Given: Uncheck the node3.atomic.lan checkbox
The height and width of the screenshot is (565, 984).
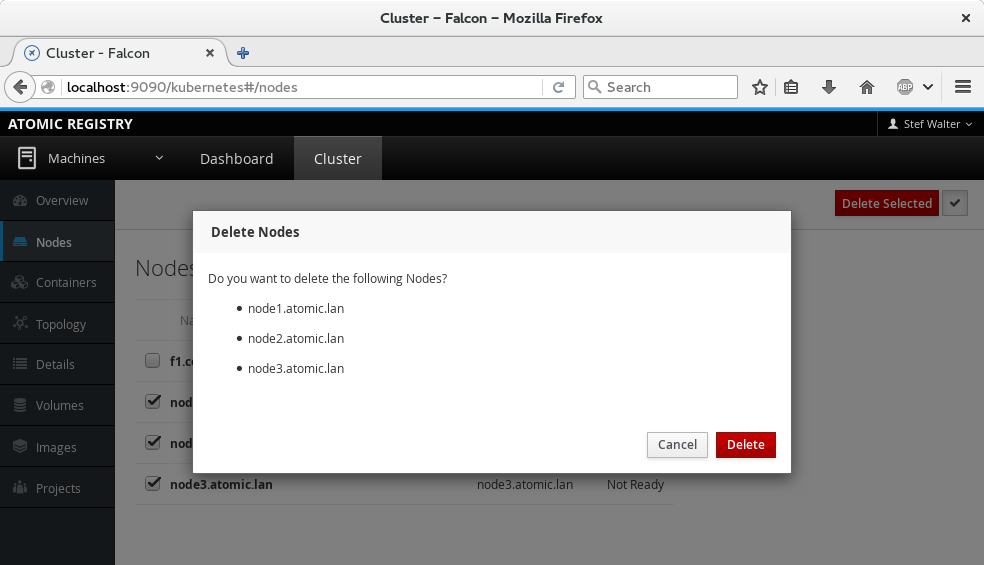Looking at the screenshot, I should (x=153, y=483).
